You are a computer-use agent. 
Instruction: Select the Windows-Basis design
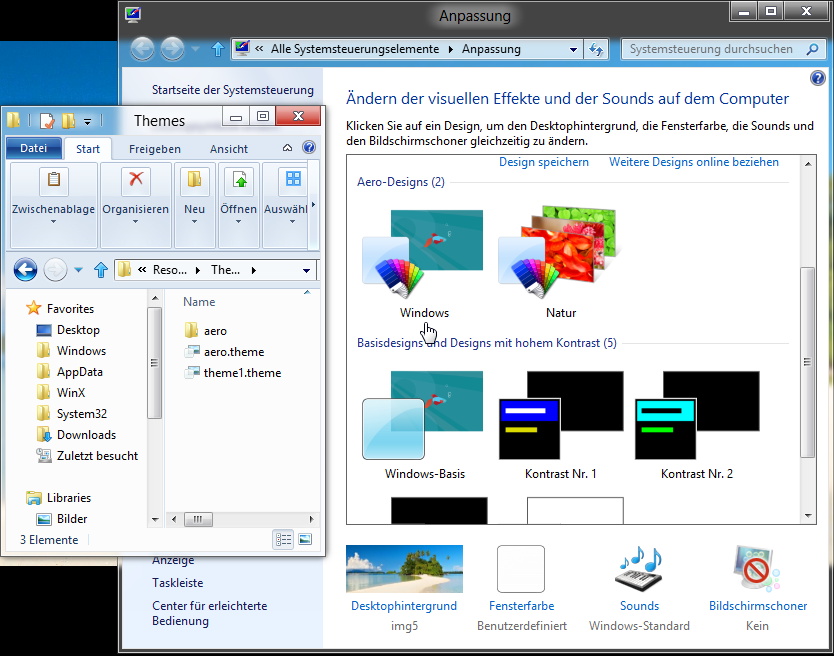point(424,426)
